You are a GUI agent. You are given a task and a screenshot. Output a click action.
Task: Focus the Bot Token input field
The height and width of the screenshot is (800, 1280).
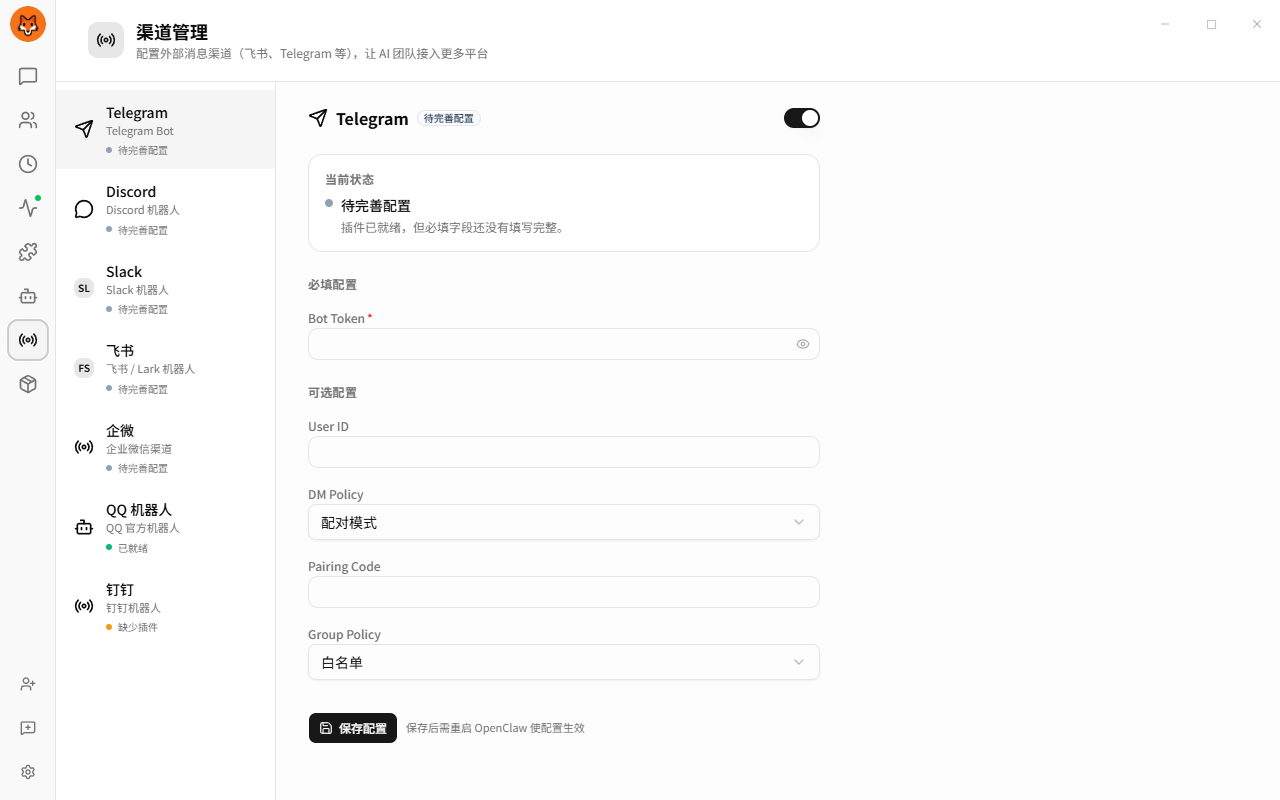[564, 344]
